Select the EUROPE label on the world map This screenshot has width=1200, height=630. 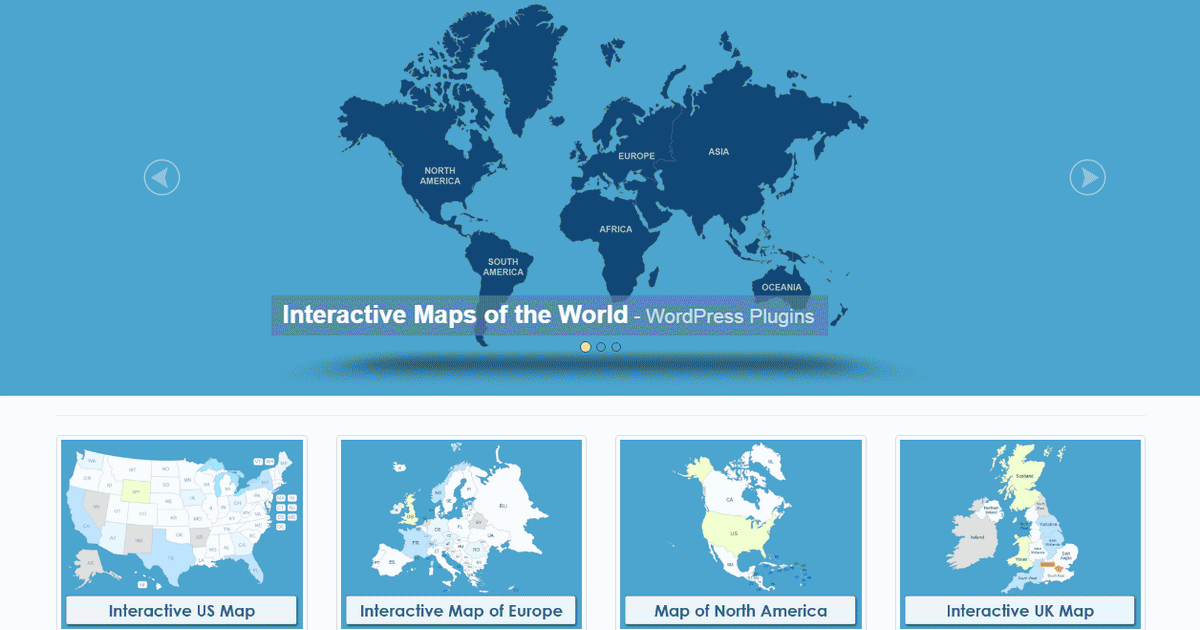[x=637, y=156]
